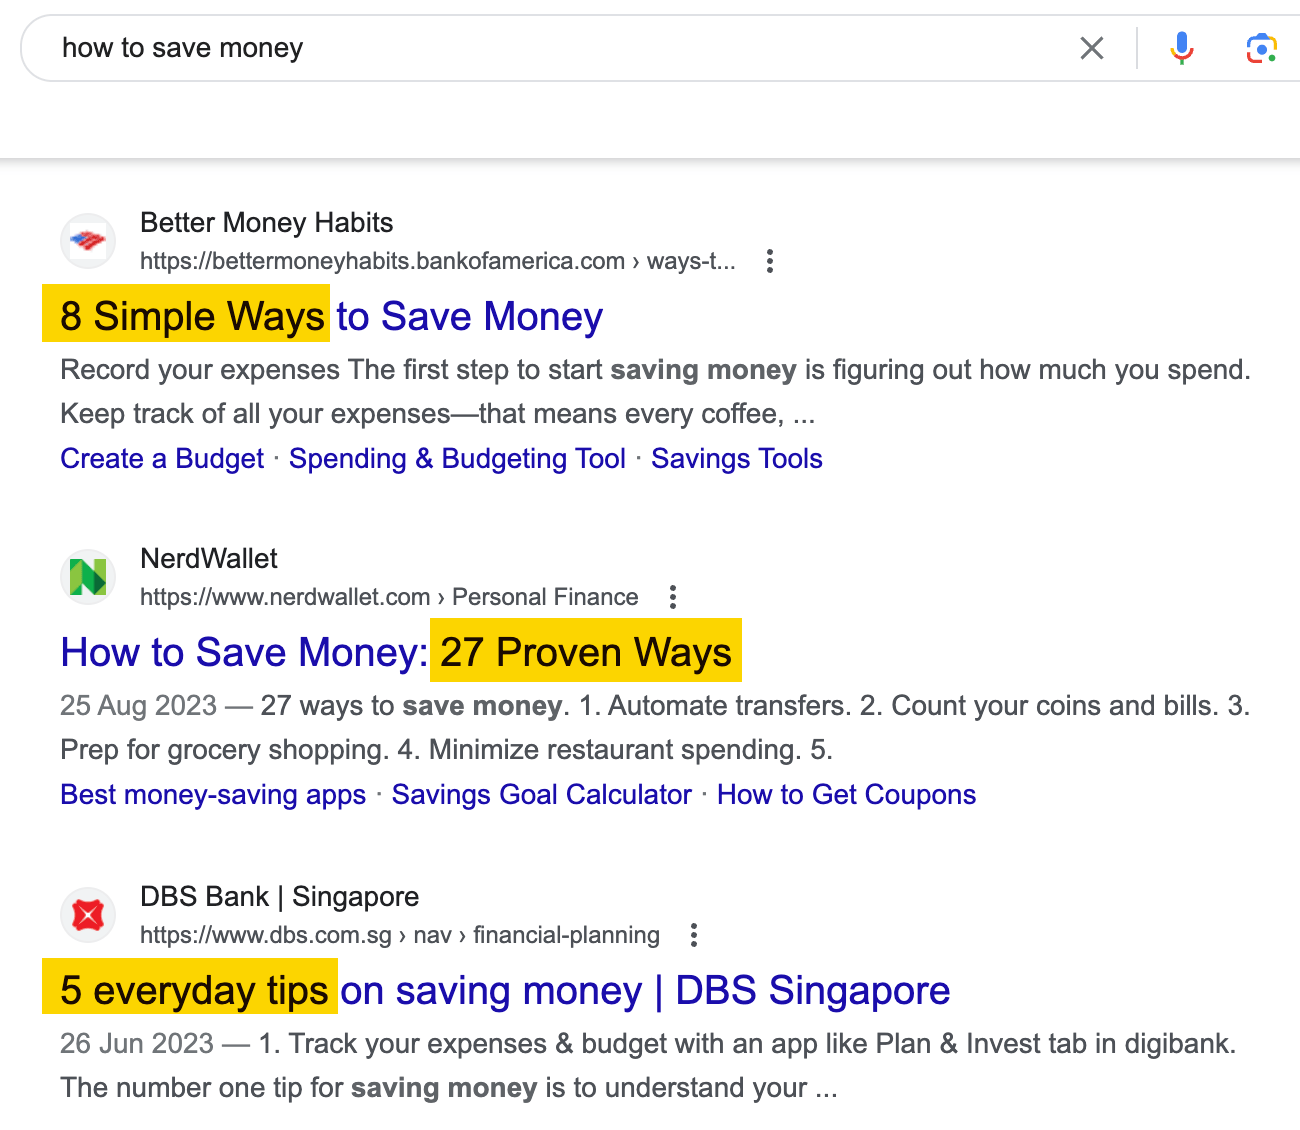Click the DBS Bank favicon
Image resolution: width=1300 pixels, height=1130 pixels.
(x=87, y=914)
